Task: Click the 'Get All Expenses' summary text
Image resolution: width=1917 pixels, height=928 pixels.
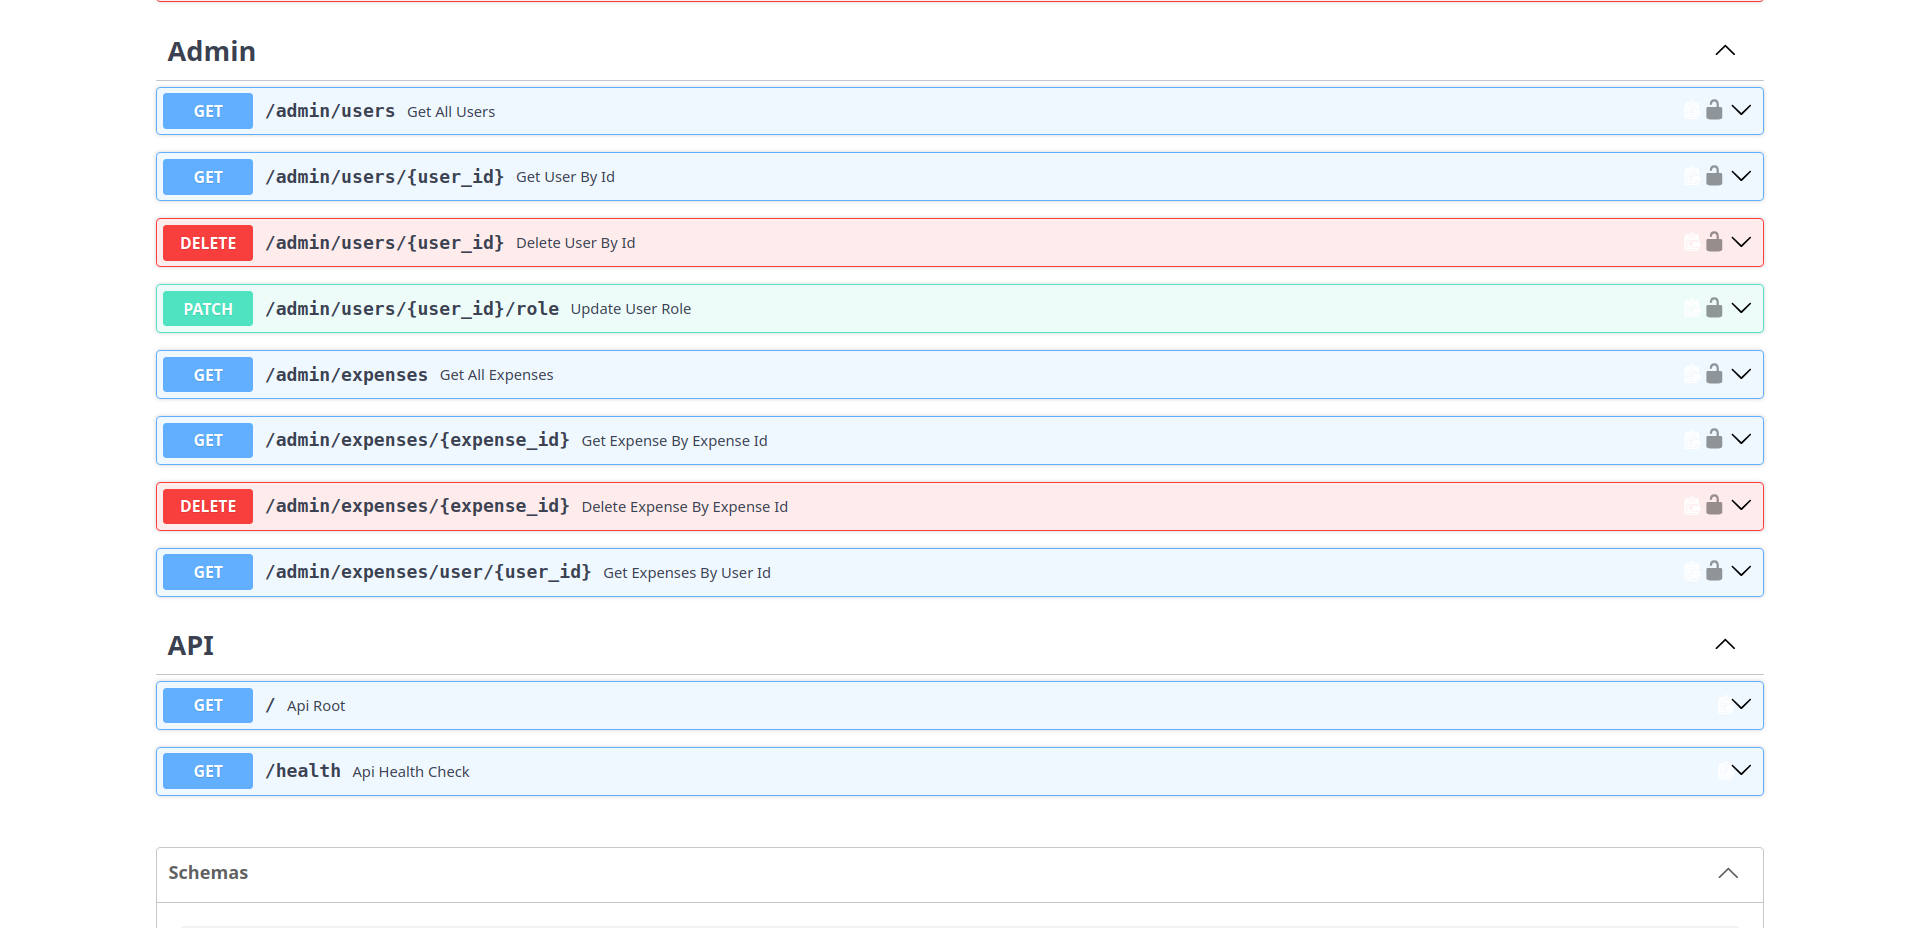Action: (x=496, y=375)
